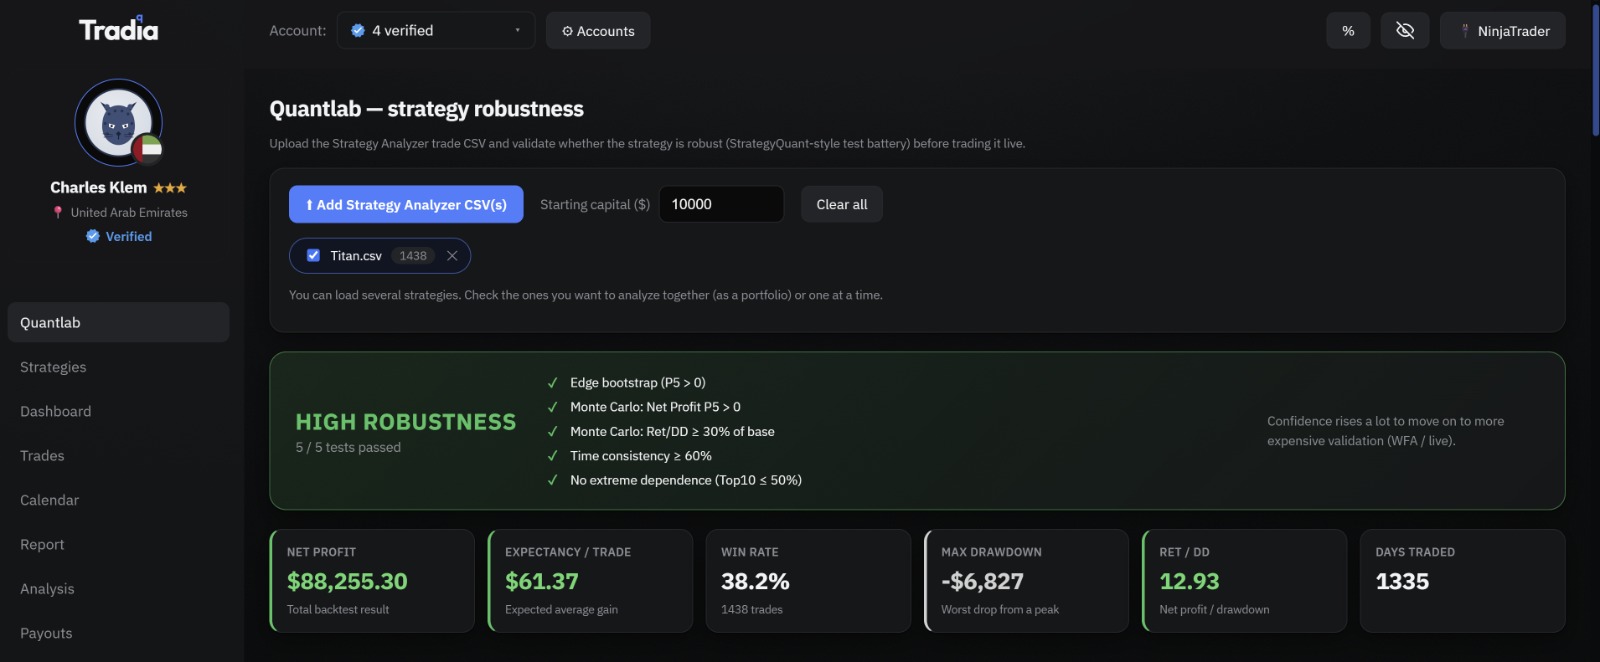This screenshot has height=662, width=1600.
Task: Click the Edge bootstrap (P5 > 0) text
Action: (638, 383)
